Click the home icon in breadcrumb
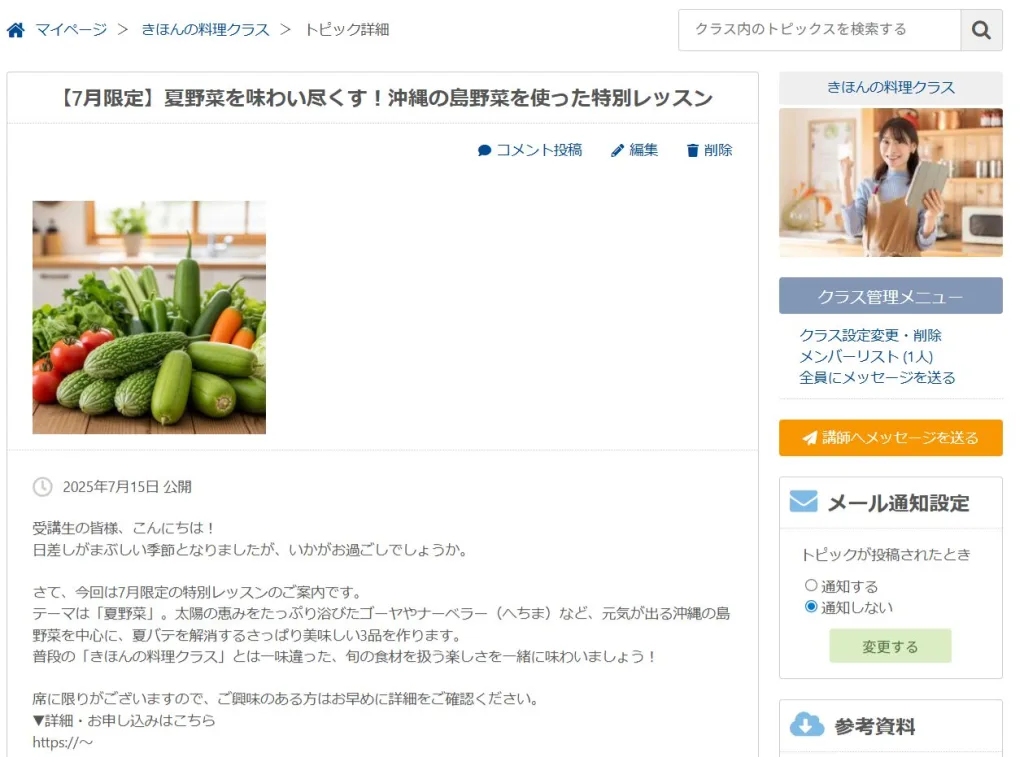 click(16, 30)
